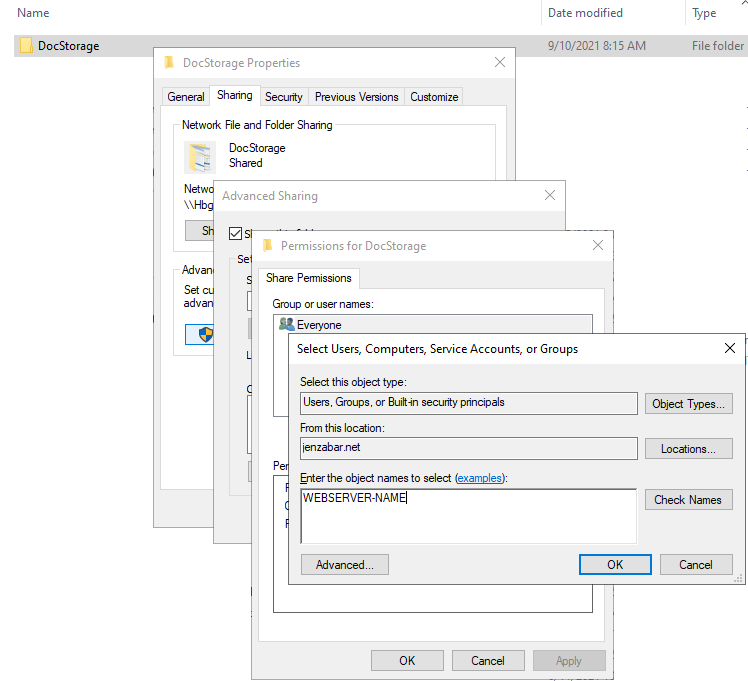
Task: Switch to the General tab
Action: pyautogui.click(x=186, y=97)
